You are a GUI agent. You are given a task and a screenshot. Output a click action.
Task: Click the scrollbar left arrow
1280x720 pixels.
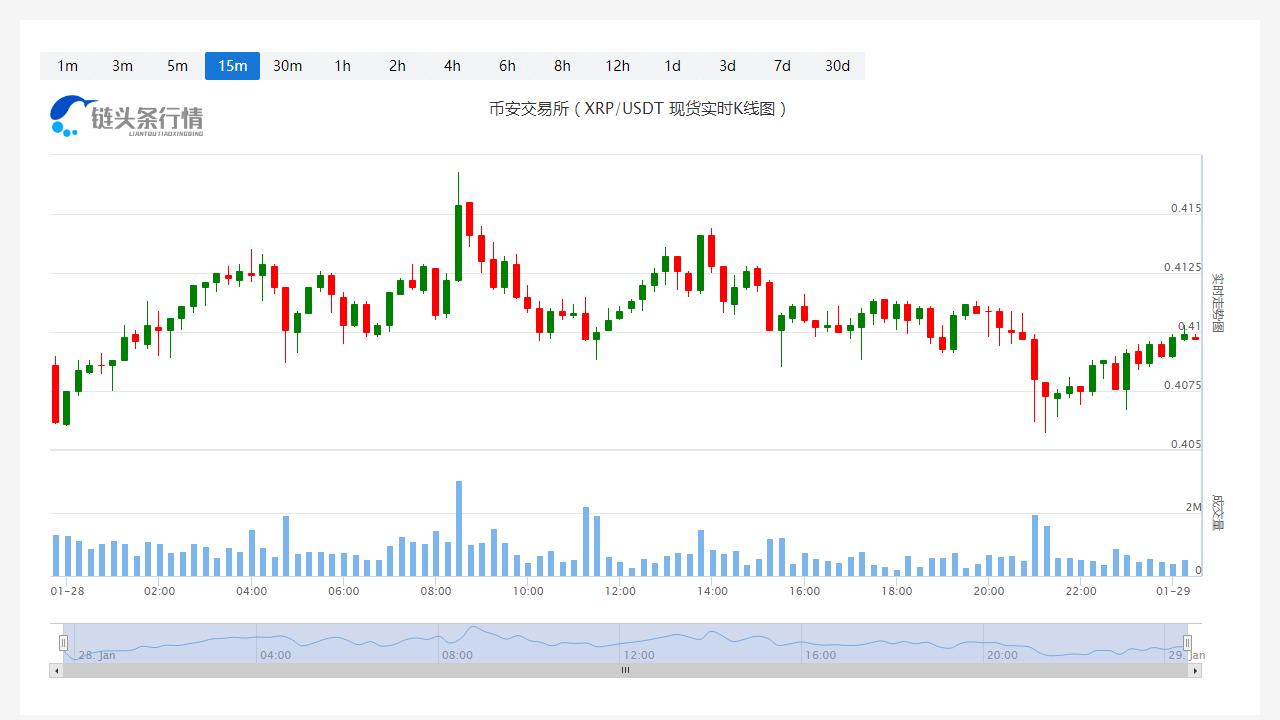(56, 671)
